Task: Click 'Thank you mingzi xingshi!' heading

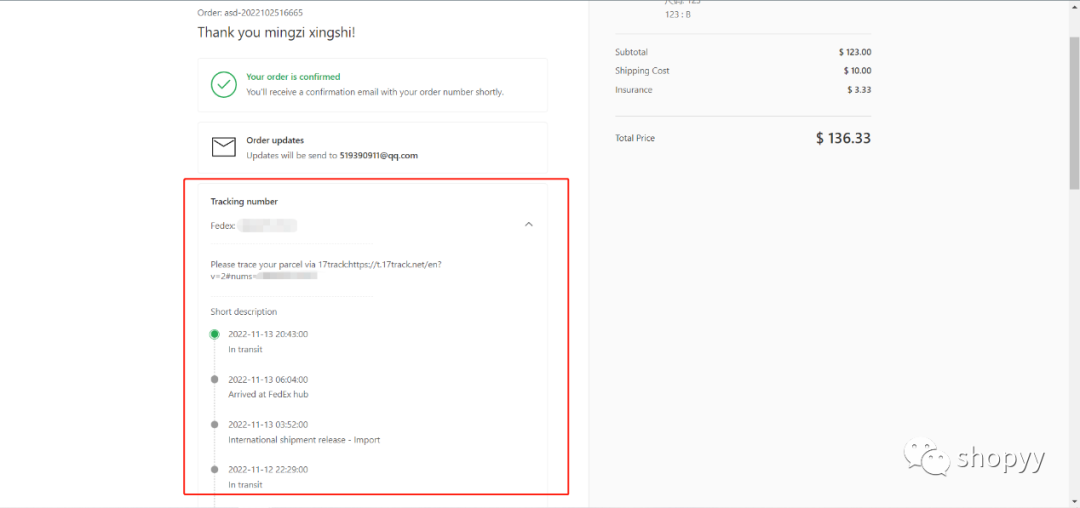Action: point(276,32)
